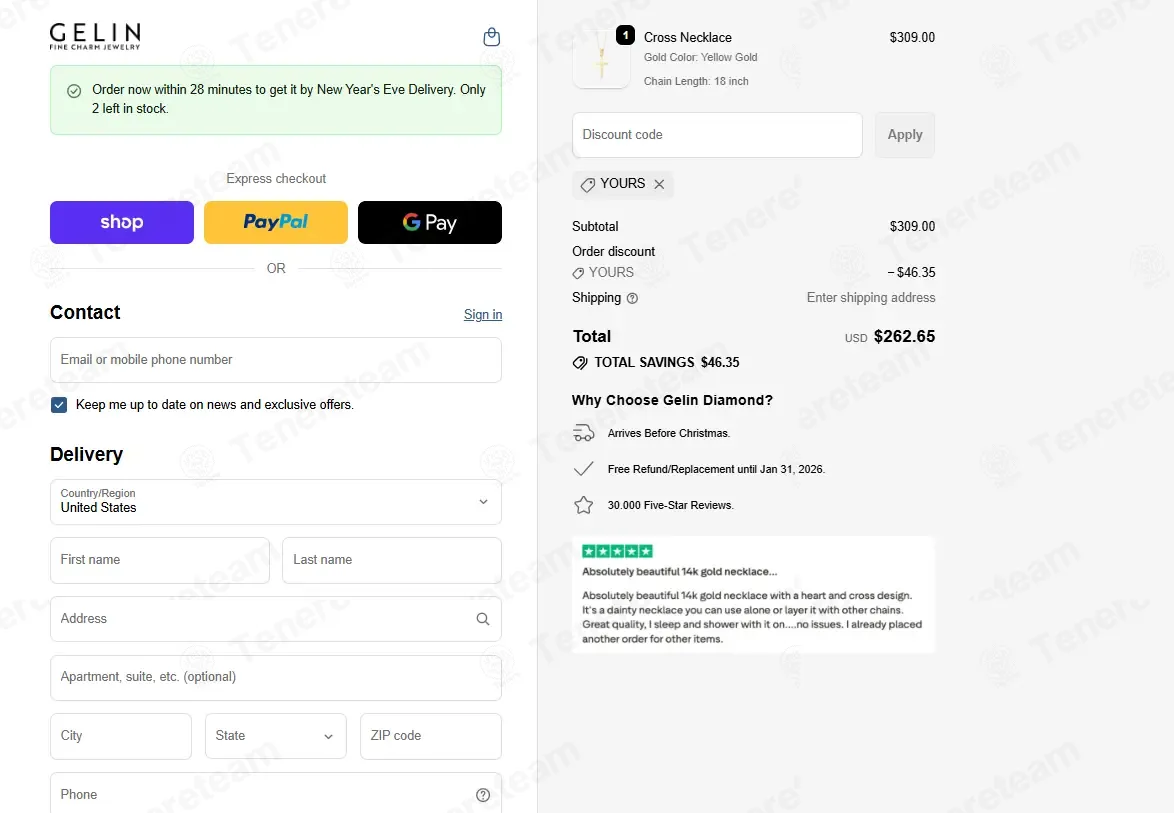This screenshot has width=1174, height=813.
Task: Click the Phone field help icon
Action: click(483, 795)
